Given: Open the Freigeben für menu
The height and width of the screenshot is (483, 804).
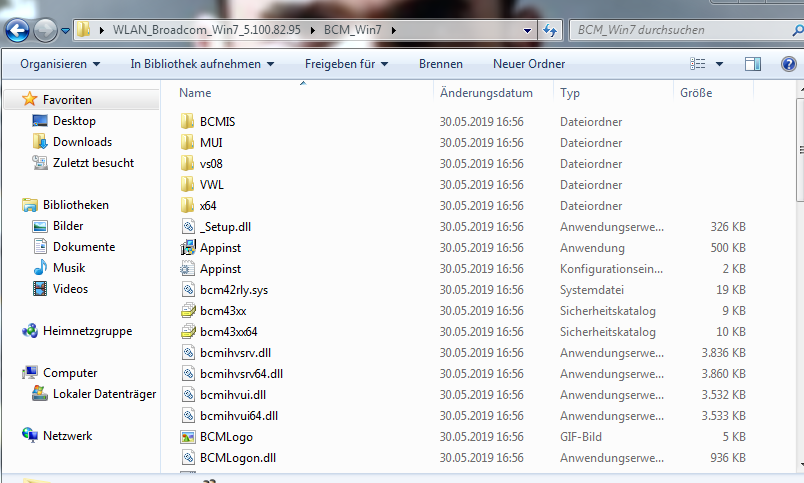Looking at the screenshot, I should click(346, 64).
